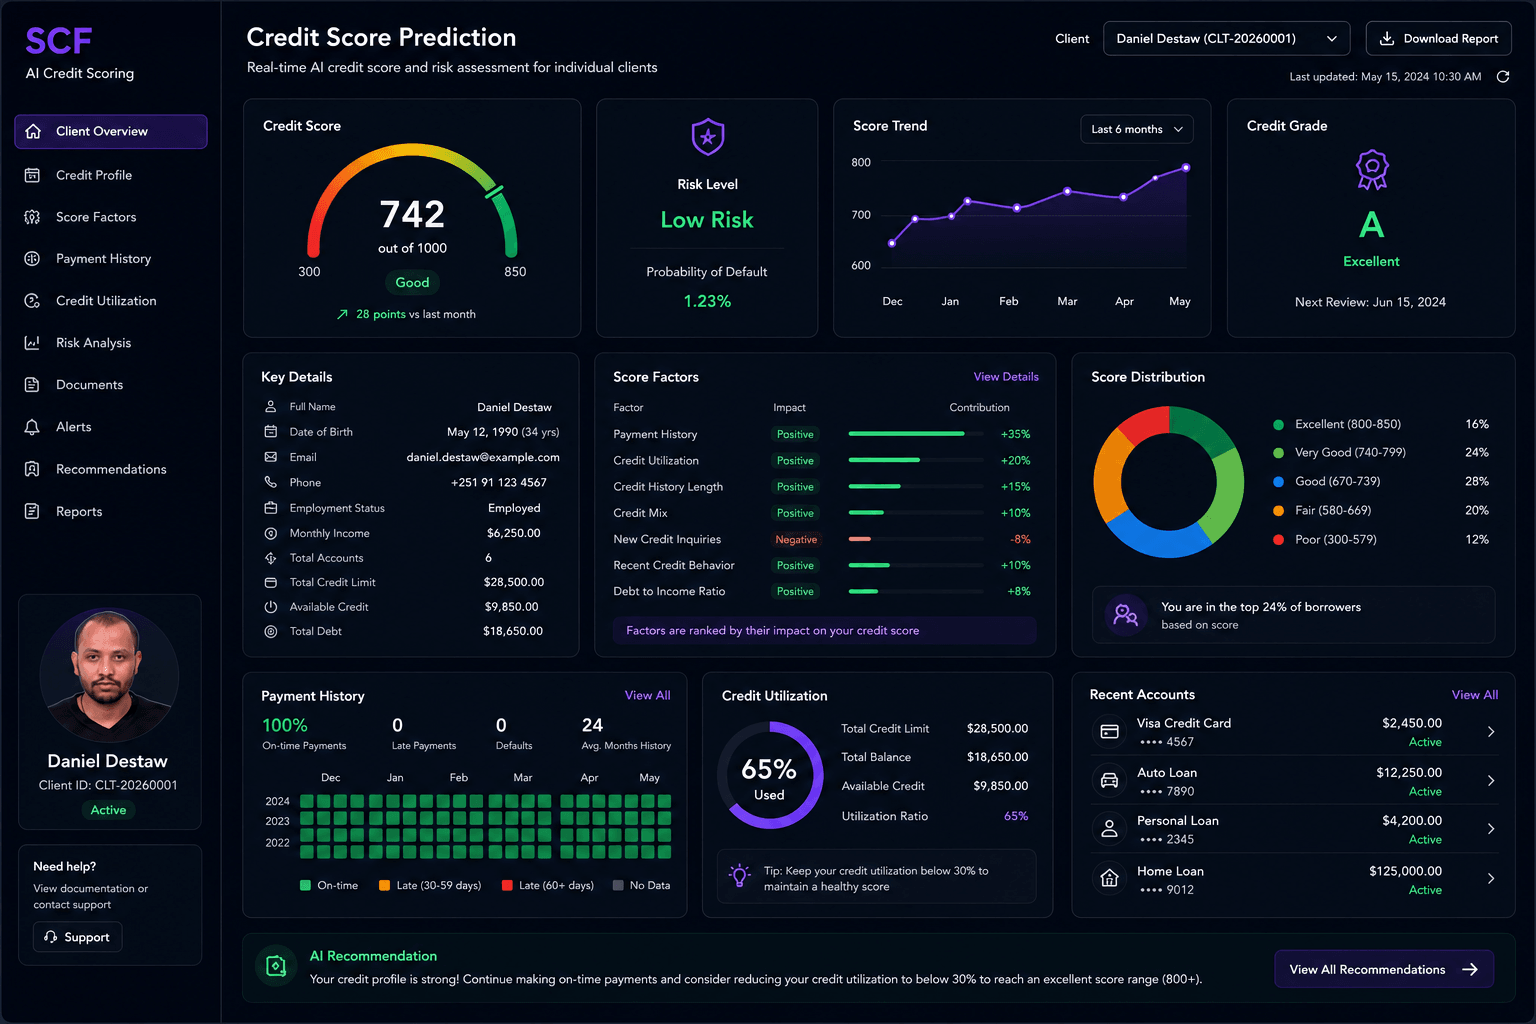This screenshot has width=1536, height=1024.
Task: Click View All link in Recent Accounts
Action: [x=1475, y=695]
